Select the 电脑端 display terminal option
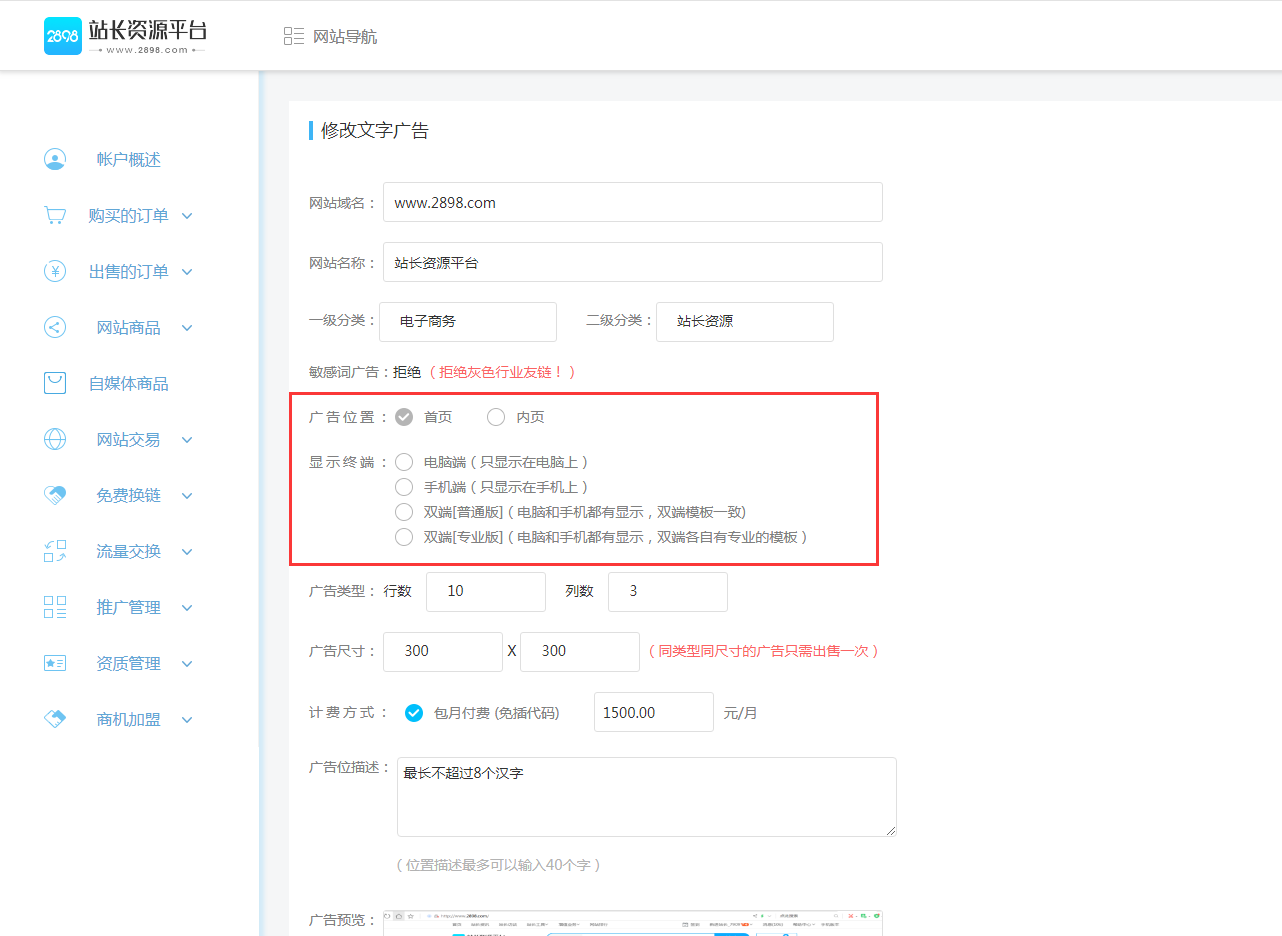 point(404,462)
